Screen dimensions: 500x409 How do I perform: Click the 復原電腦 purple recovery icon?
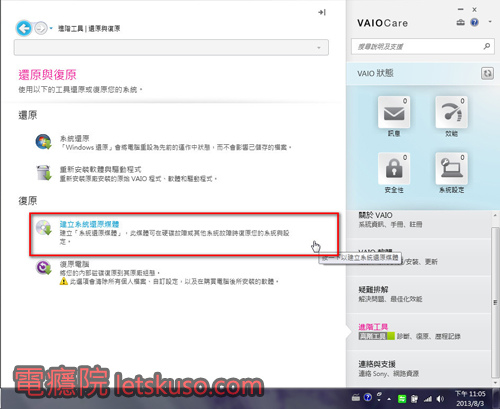pos(44,267)
